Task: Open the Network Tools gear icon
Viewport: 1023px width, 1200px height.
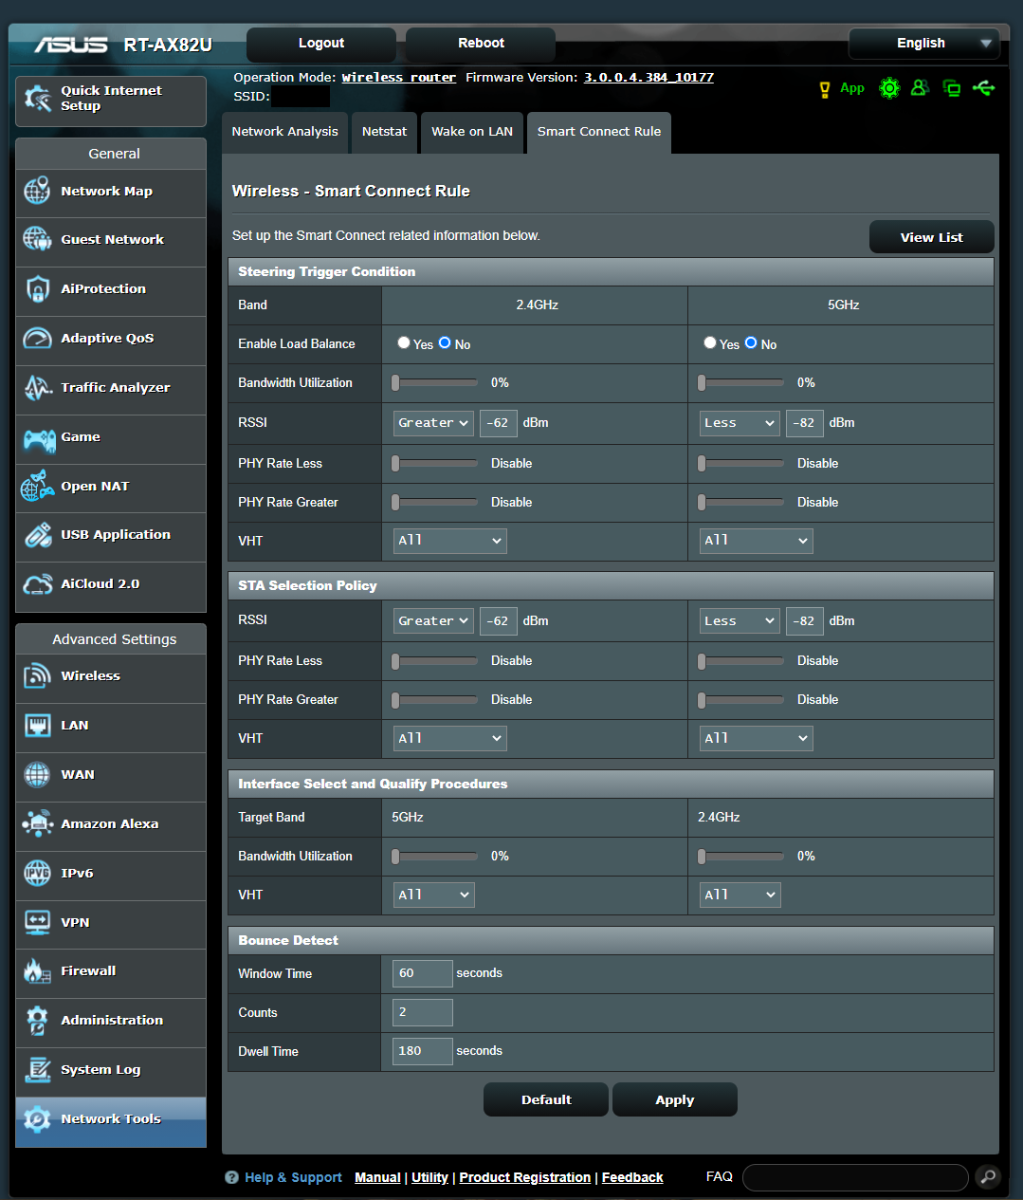Action: [x=37, y=1119]
